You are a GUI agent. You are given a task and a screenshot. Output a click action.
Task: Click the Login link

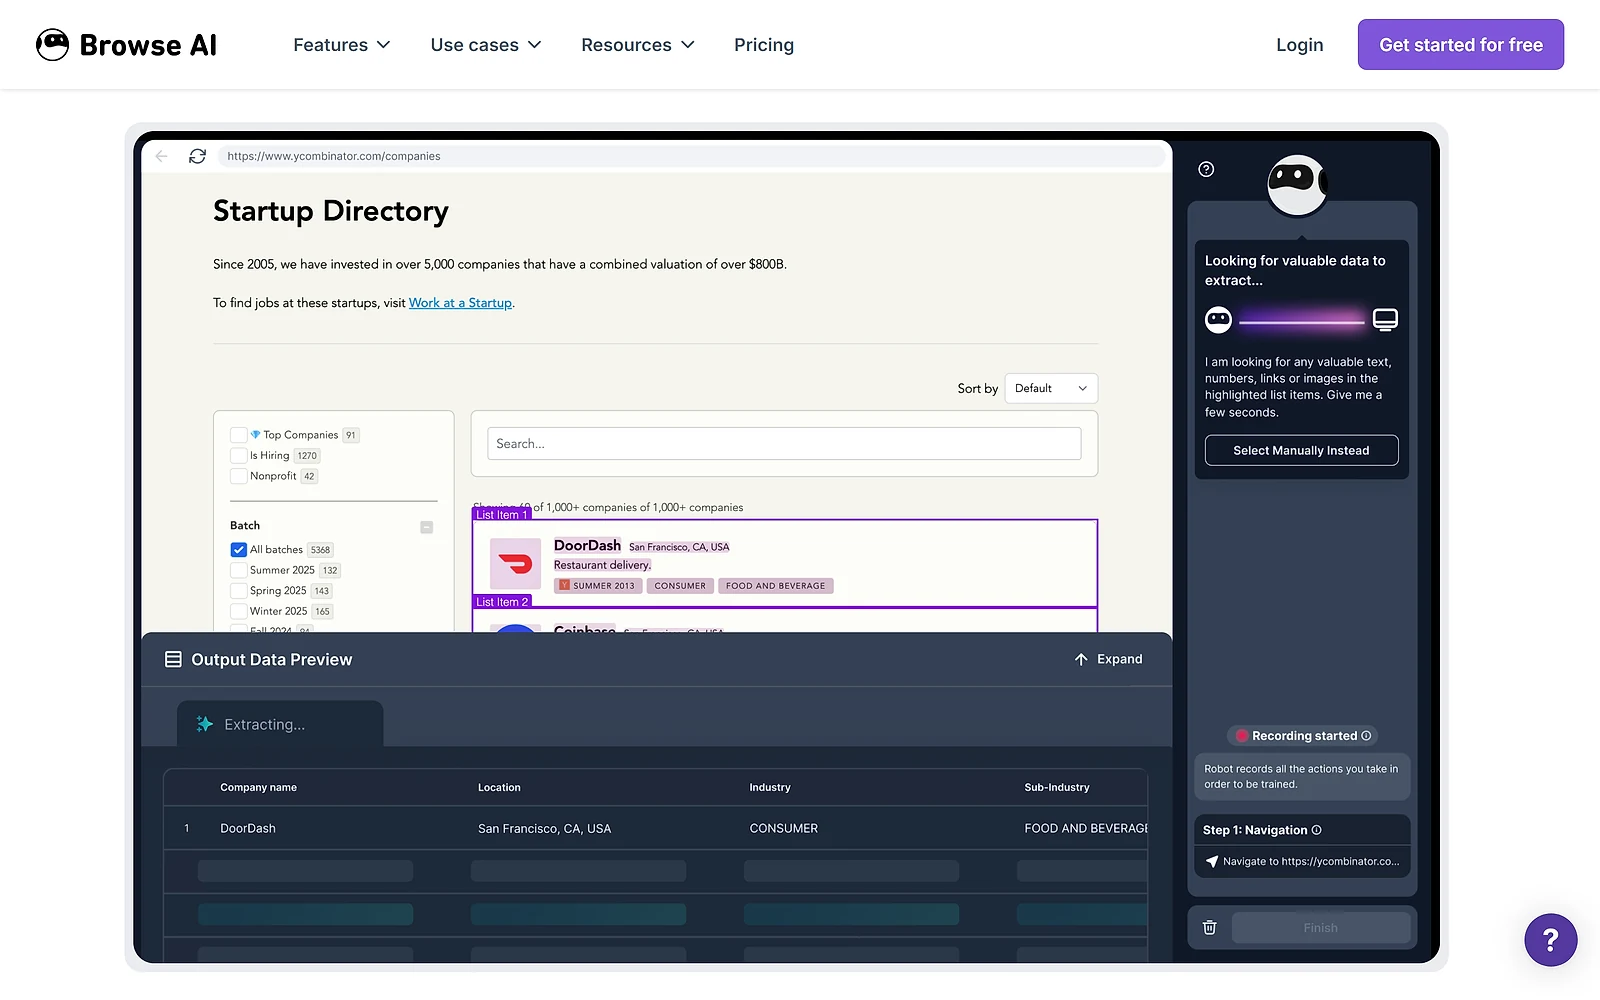tap(1299, 45)
